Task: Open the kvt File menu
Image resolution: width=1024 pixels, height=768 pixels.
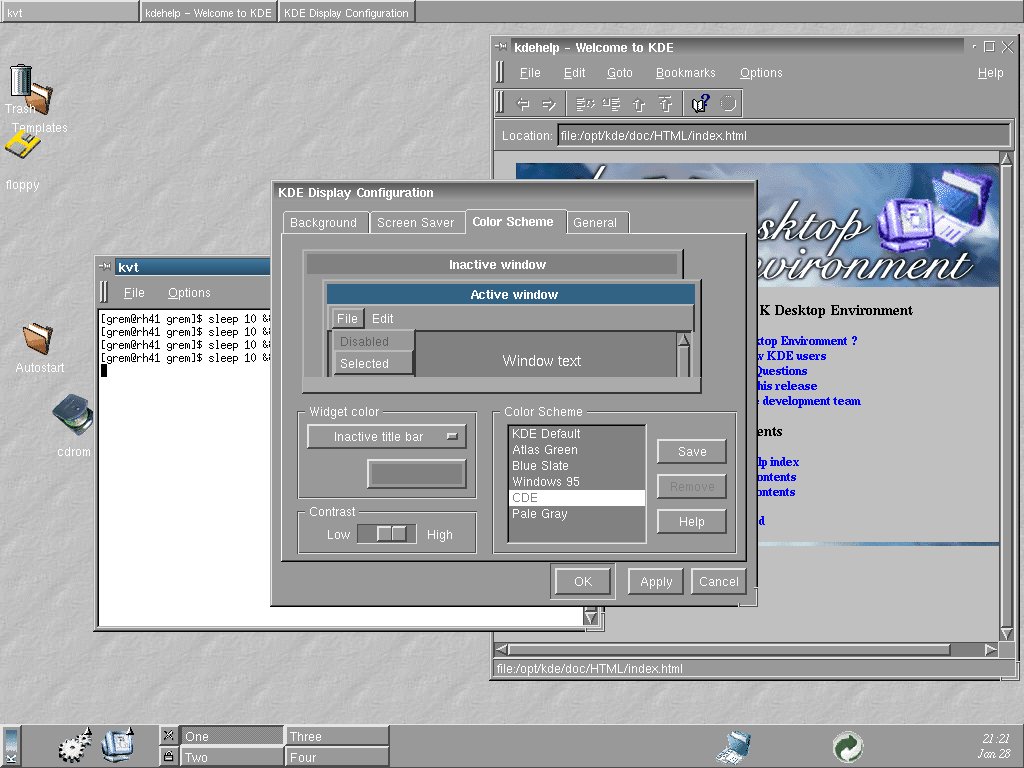Action: coord(134,293)
